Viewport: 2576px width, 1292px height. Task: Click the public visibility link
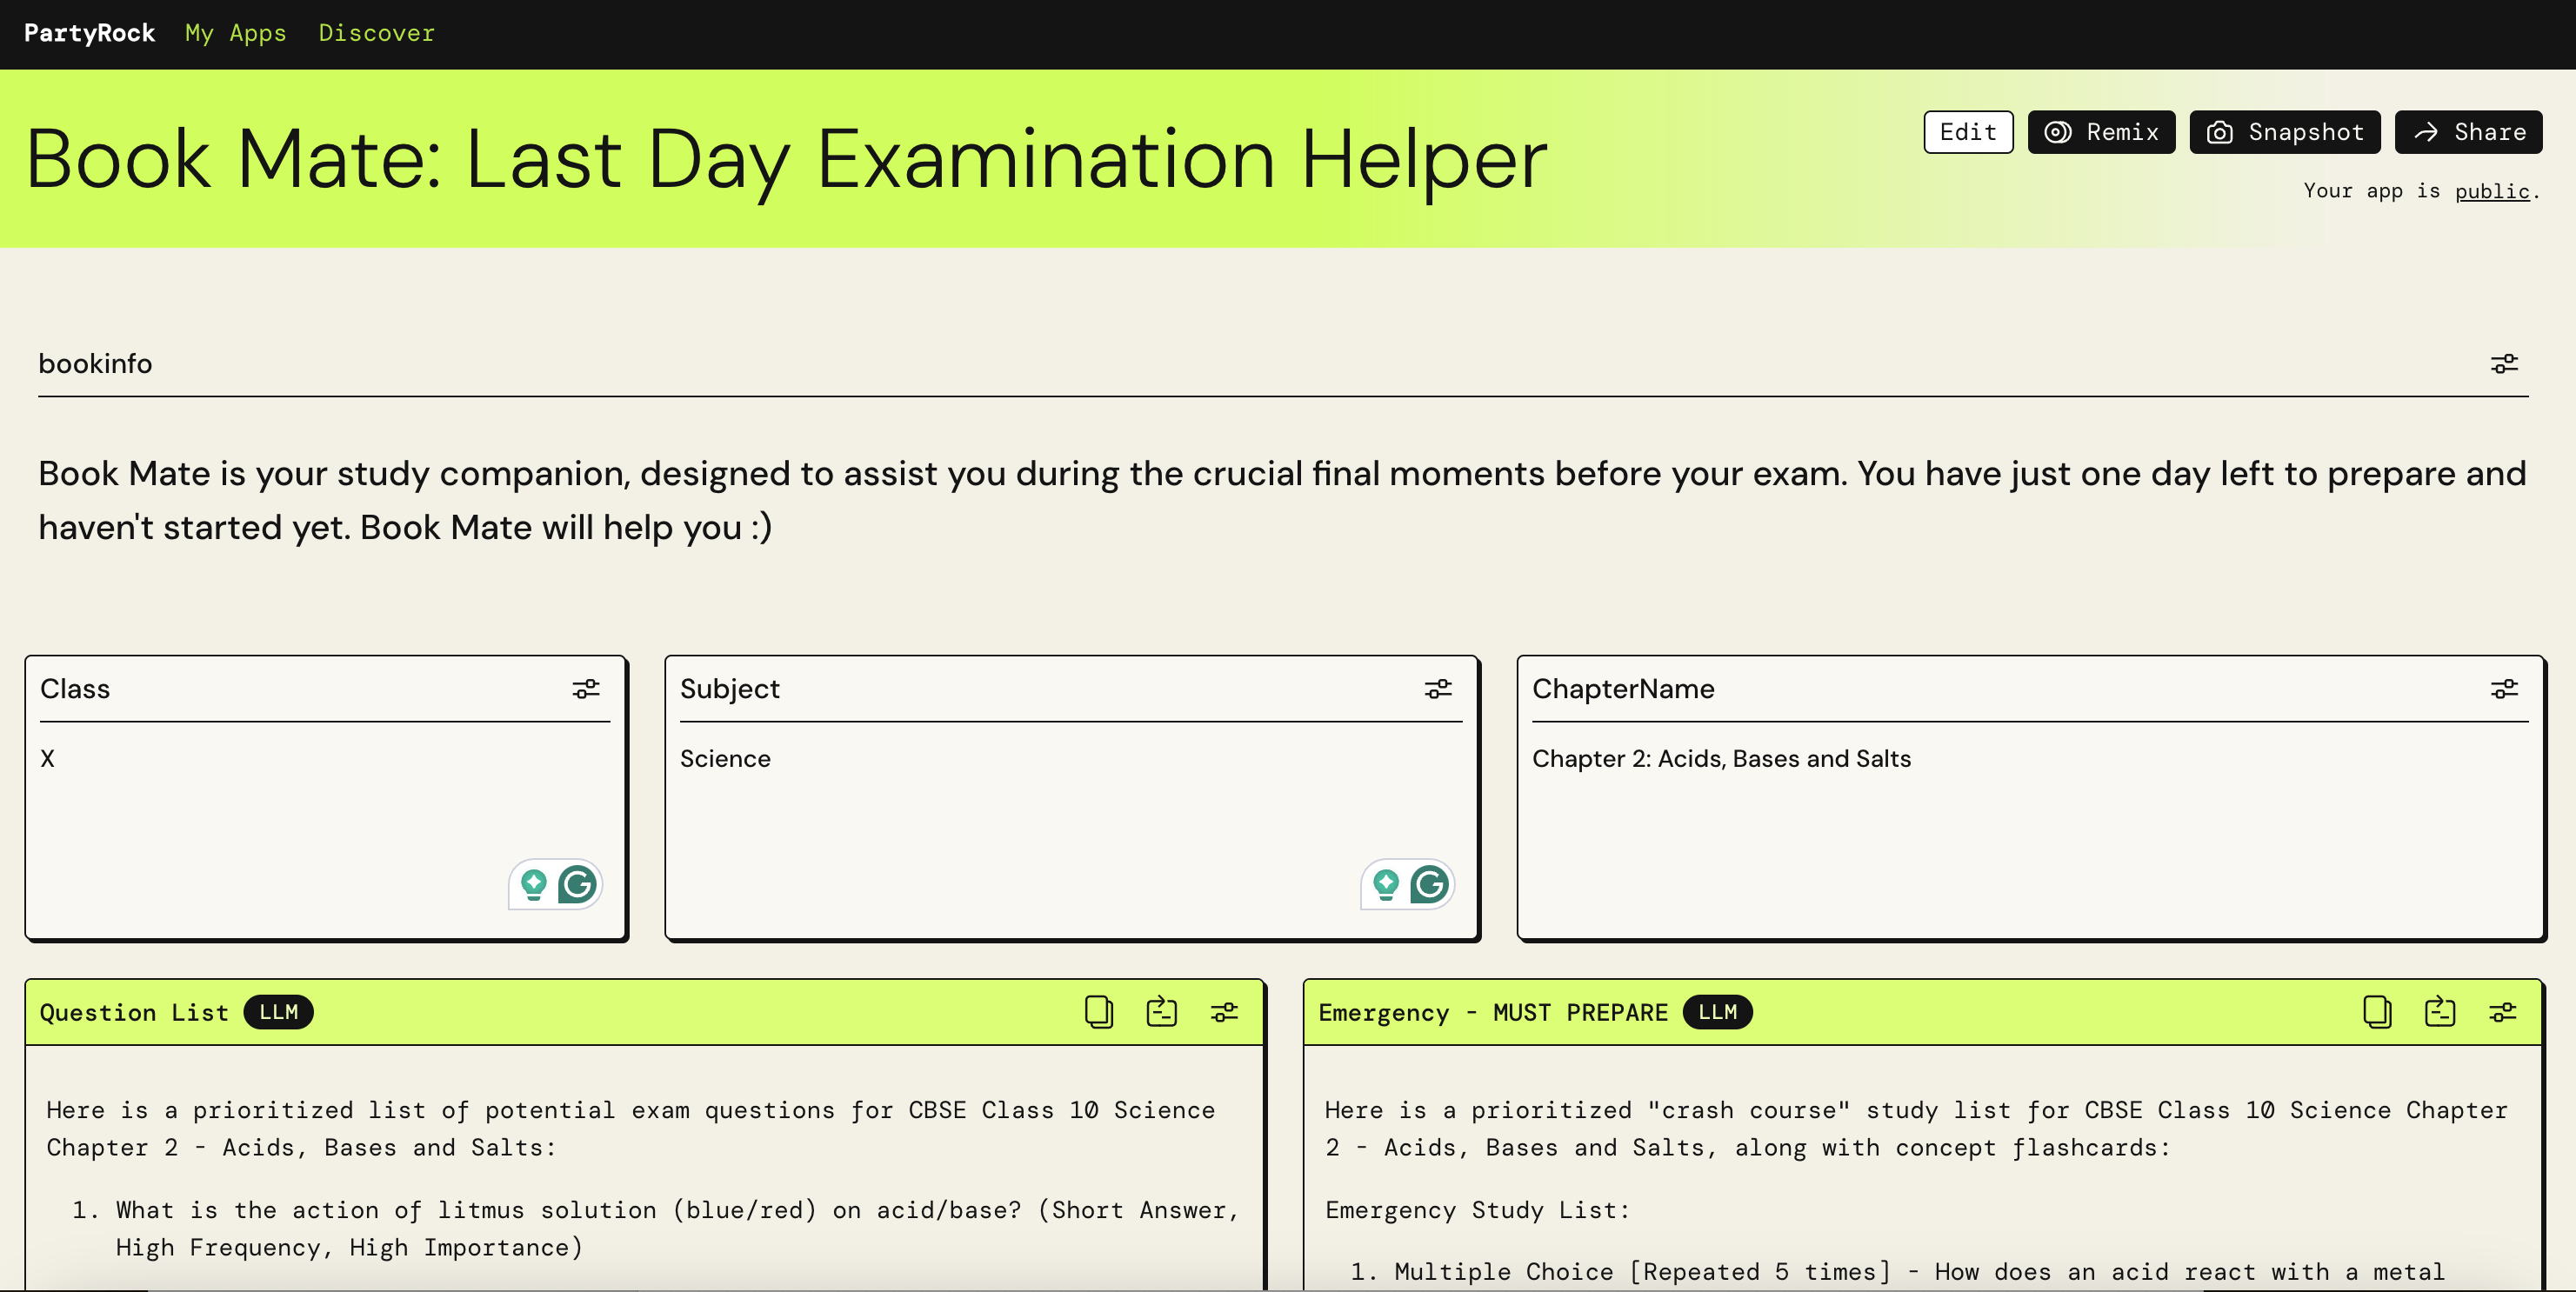point(2491,191)
